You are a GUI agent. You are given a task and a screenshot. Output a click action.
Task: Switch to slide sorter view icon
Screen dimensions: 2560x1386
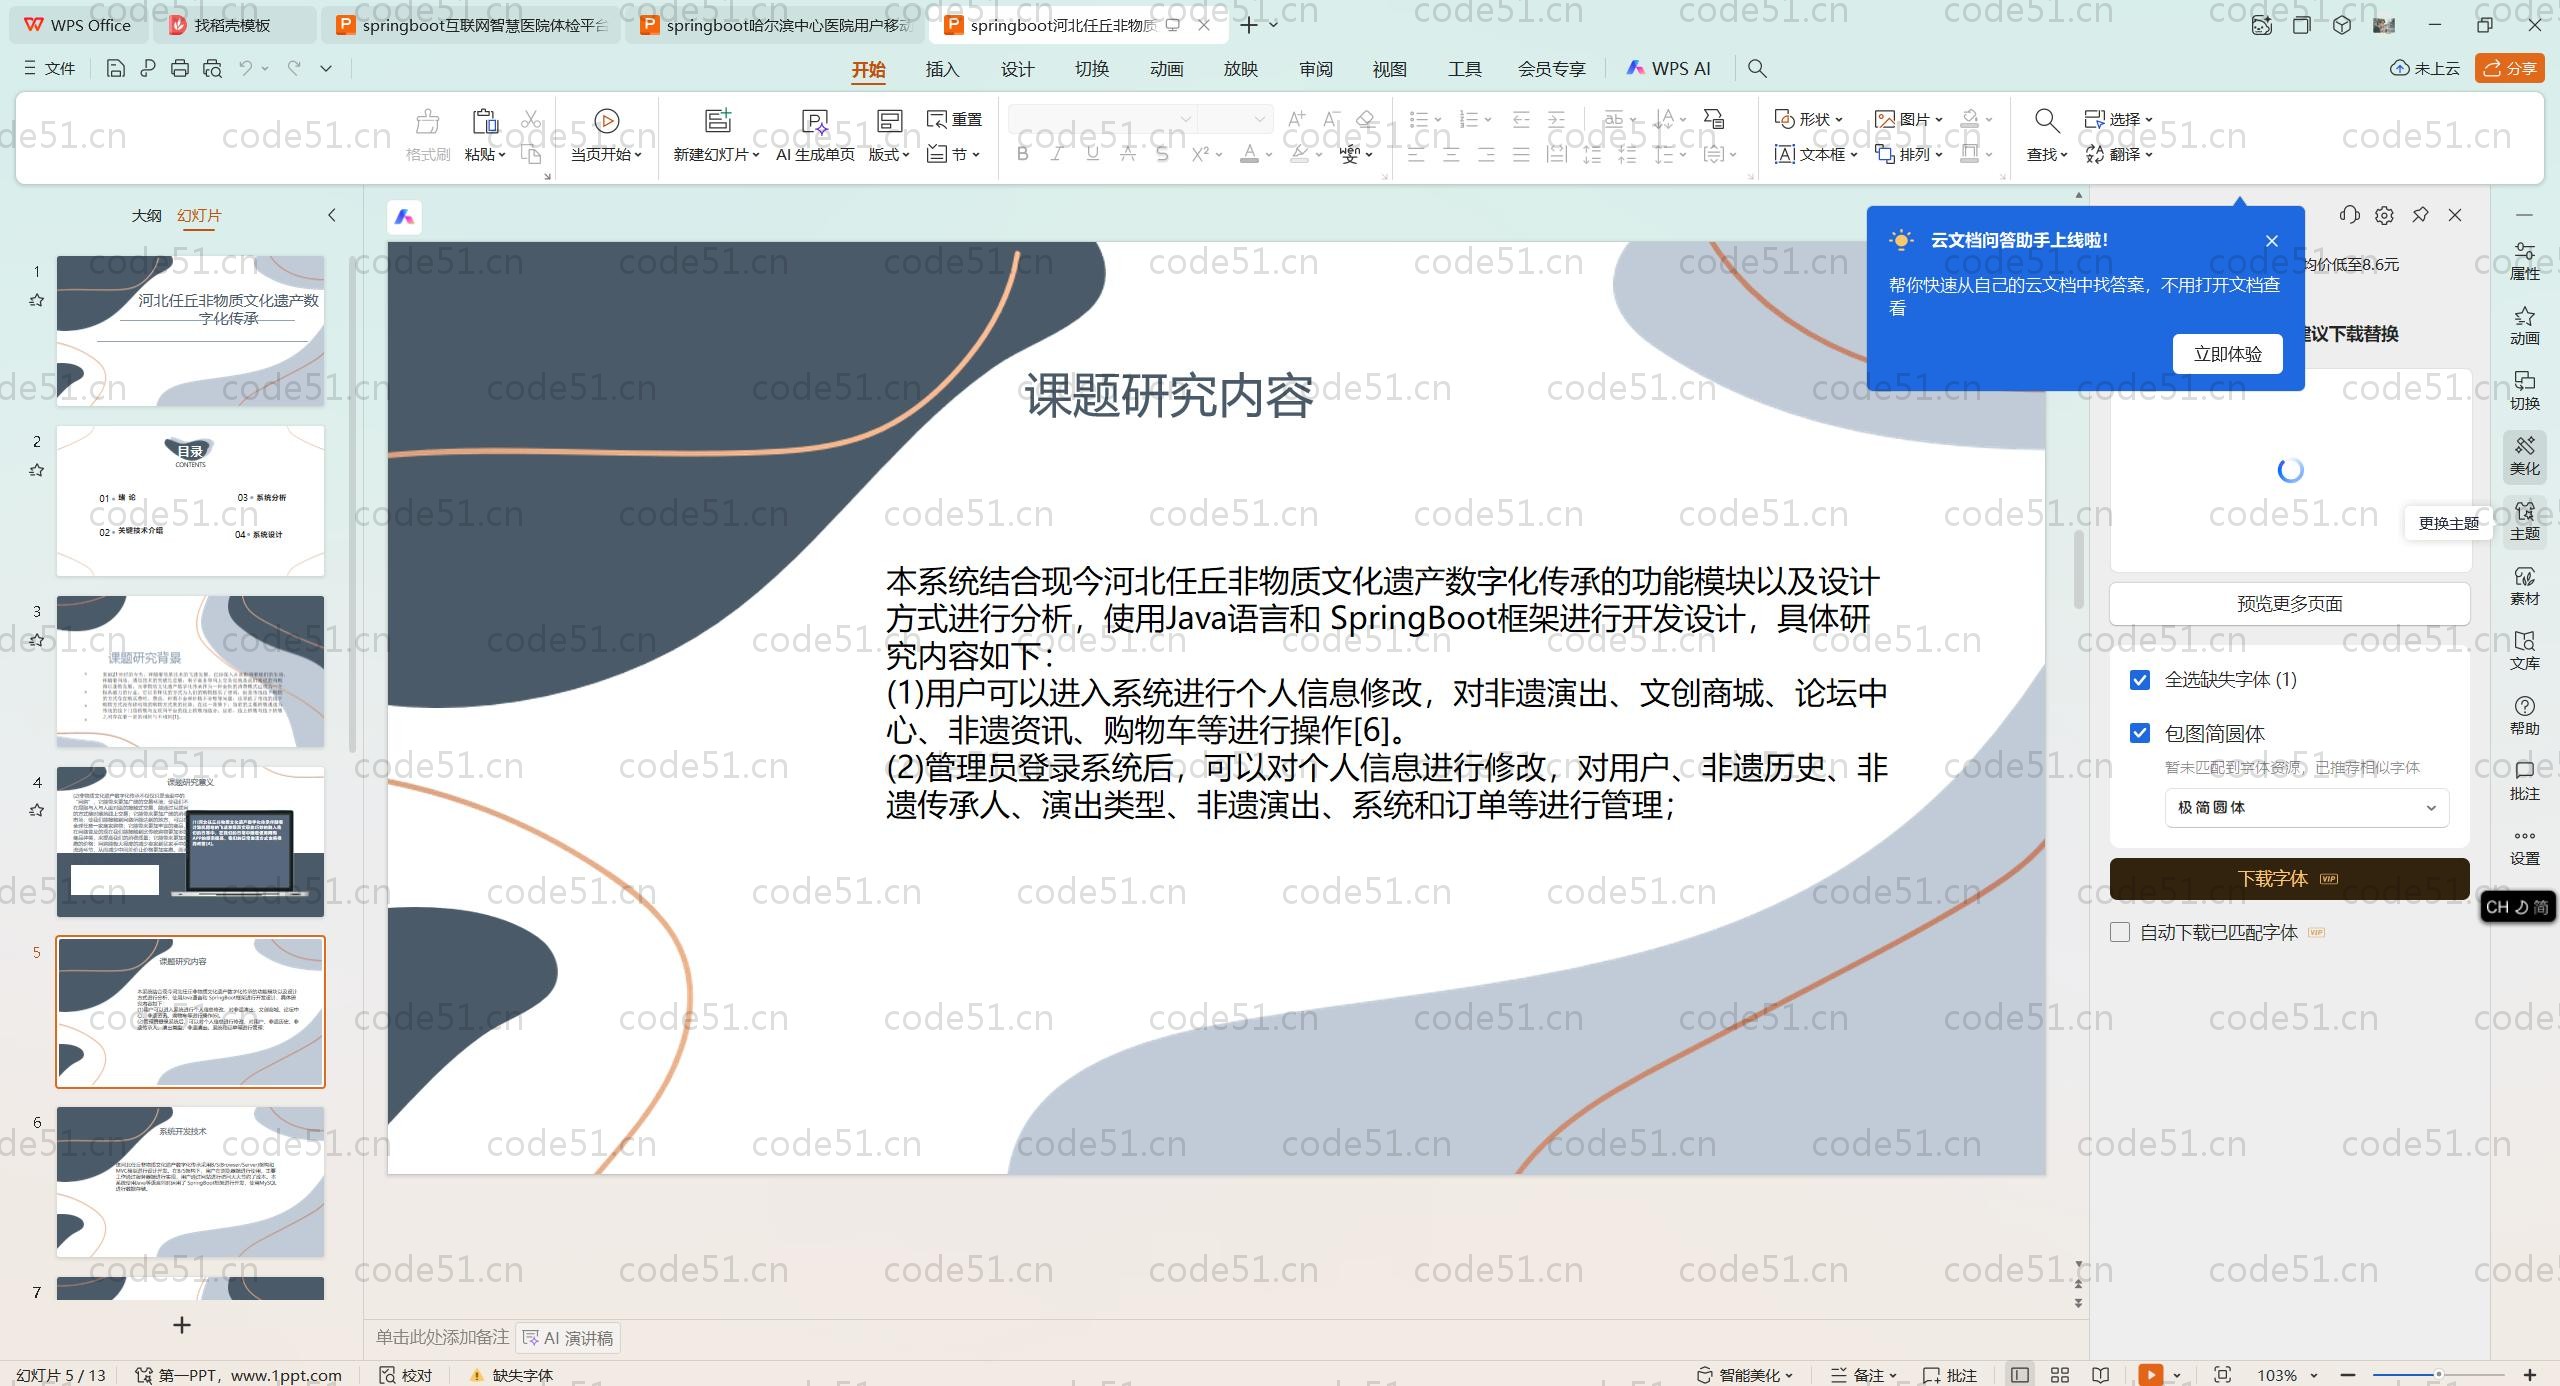point(2060,1375)
